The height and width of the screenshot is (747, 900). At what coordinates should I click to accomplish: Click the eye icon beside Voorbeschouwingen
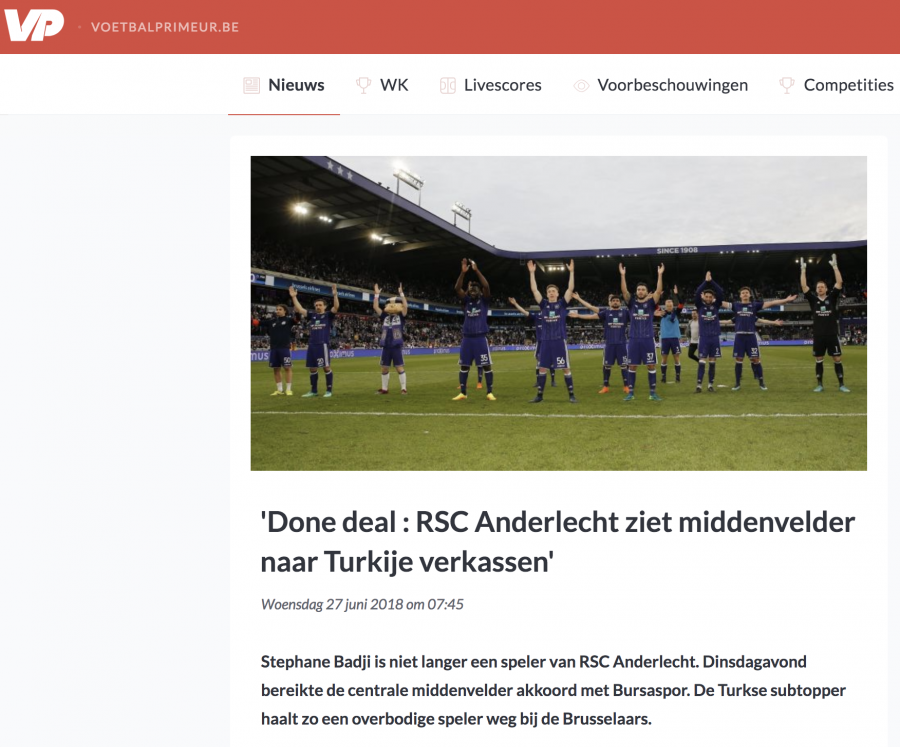581,86
